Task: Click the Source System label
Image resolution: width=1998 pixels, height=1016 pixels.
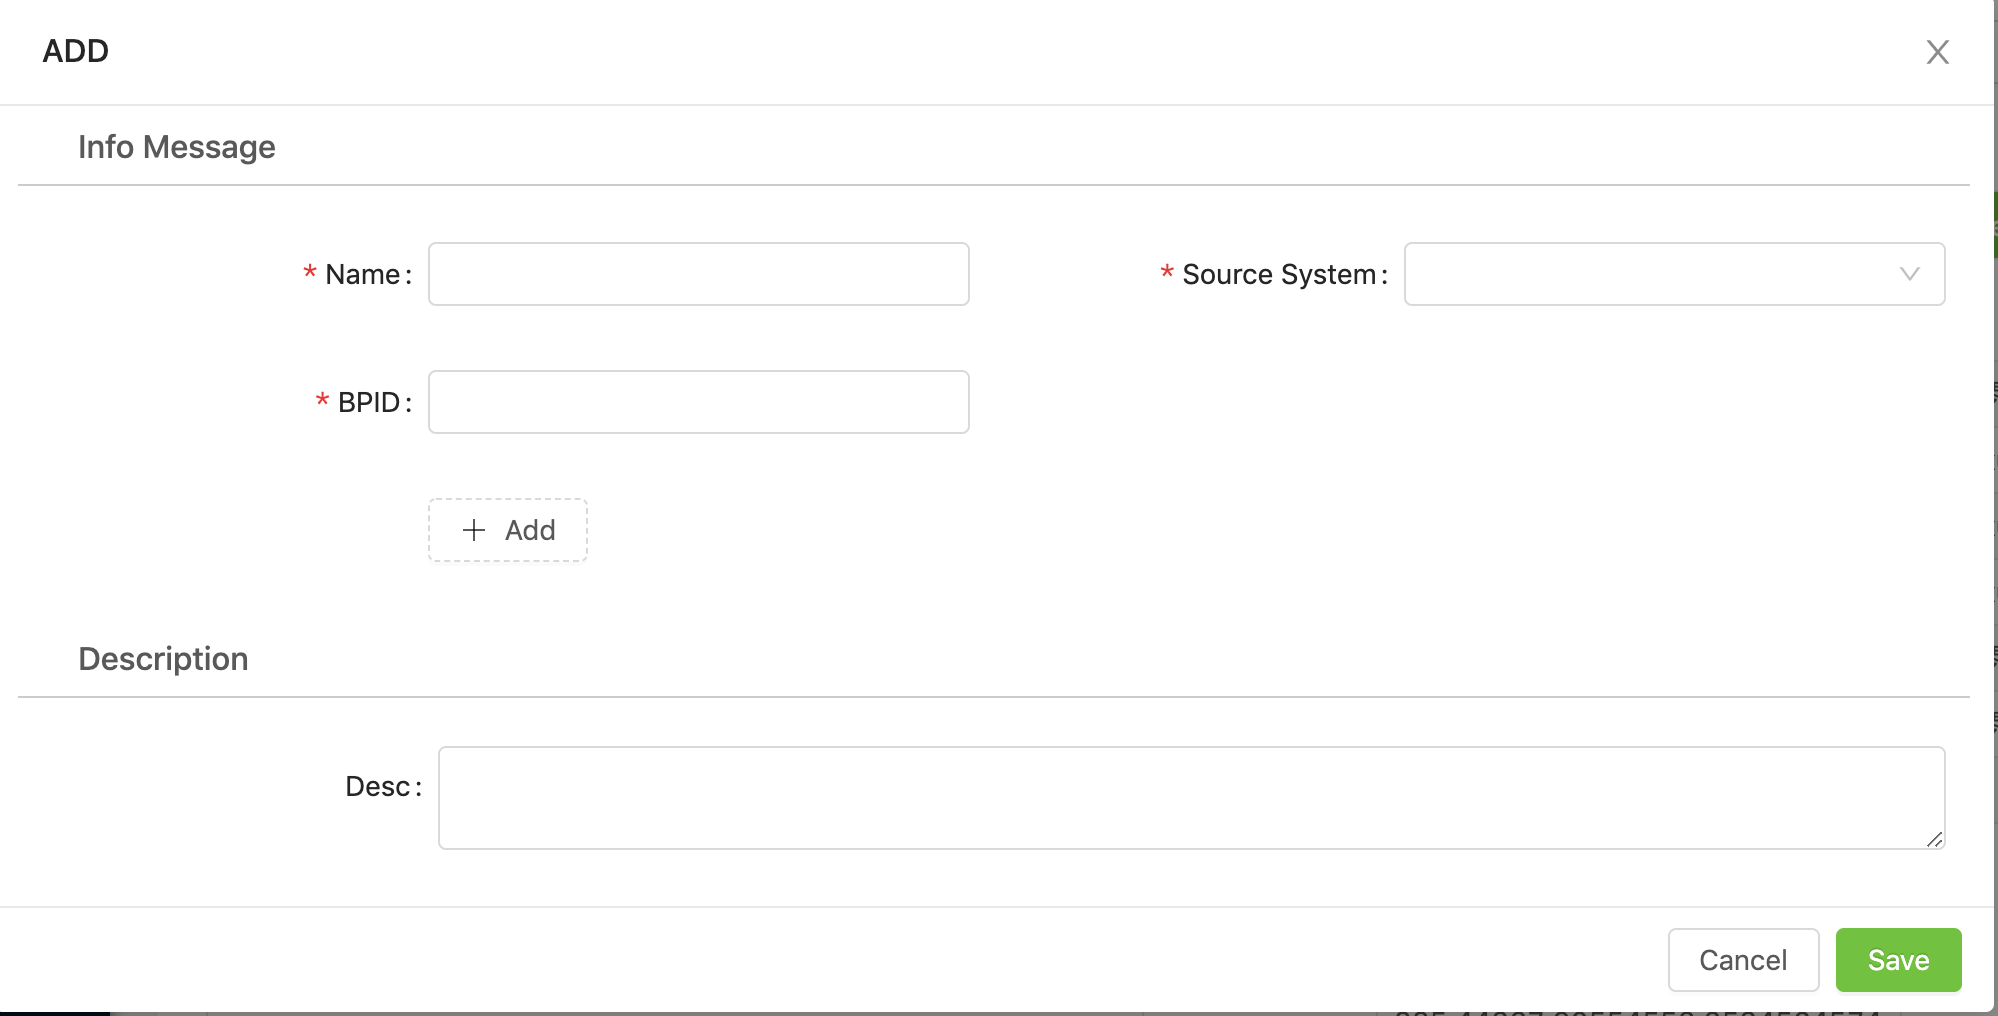Action: point(1284,274)
